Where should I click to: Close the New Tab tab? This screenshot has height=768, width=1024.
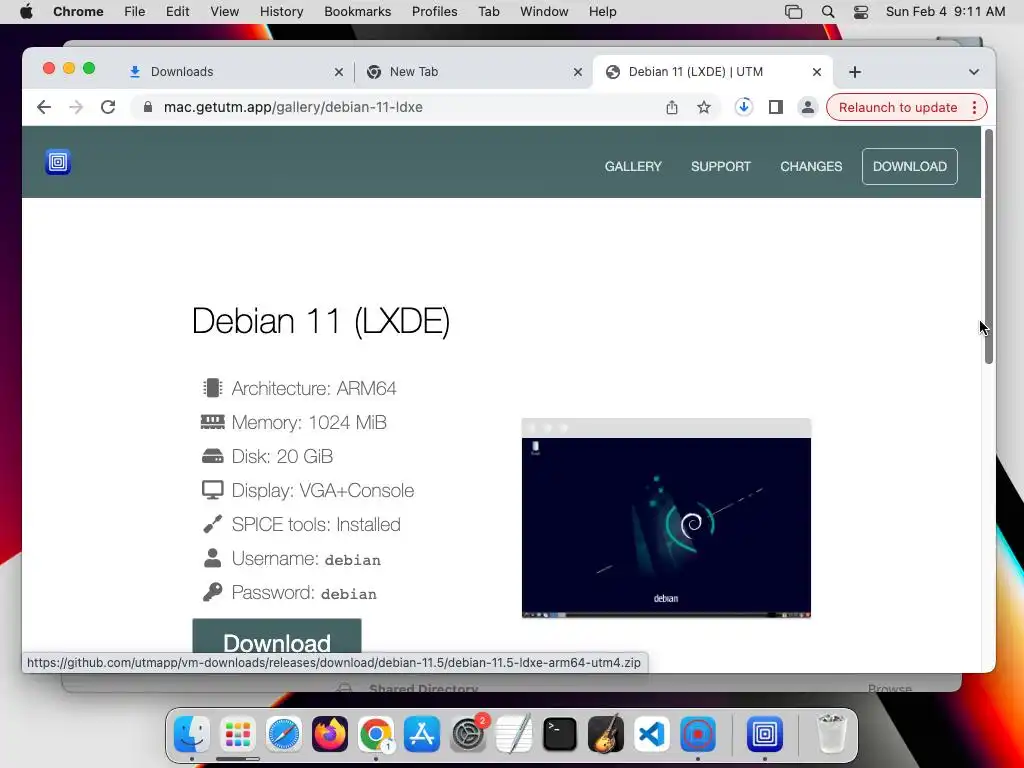577,72
